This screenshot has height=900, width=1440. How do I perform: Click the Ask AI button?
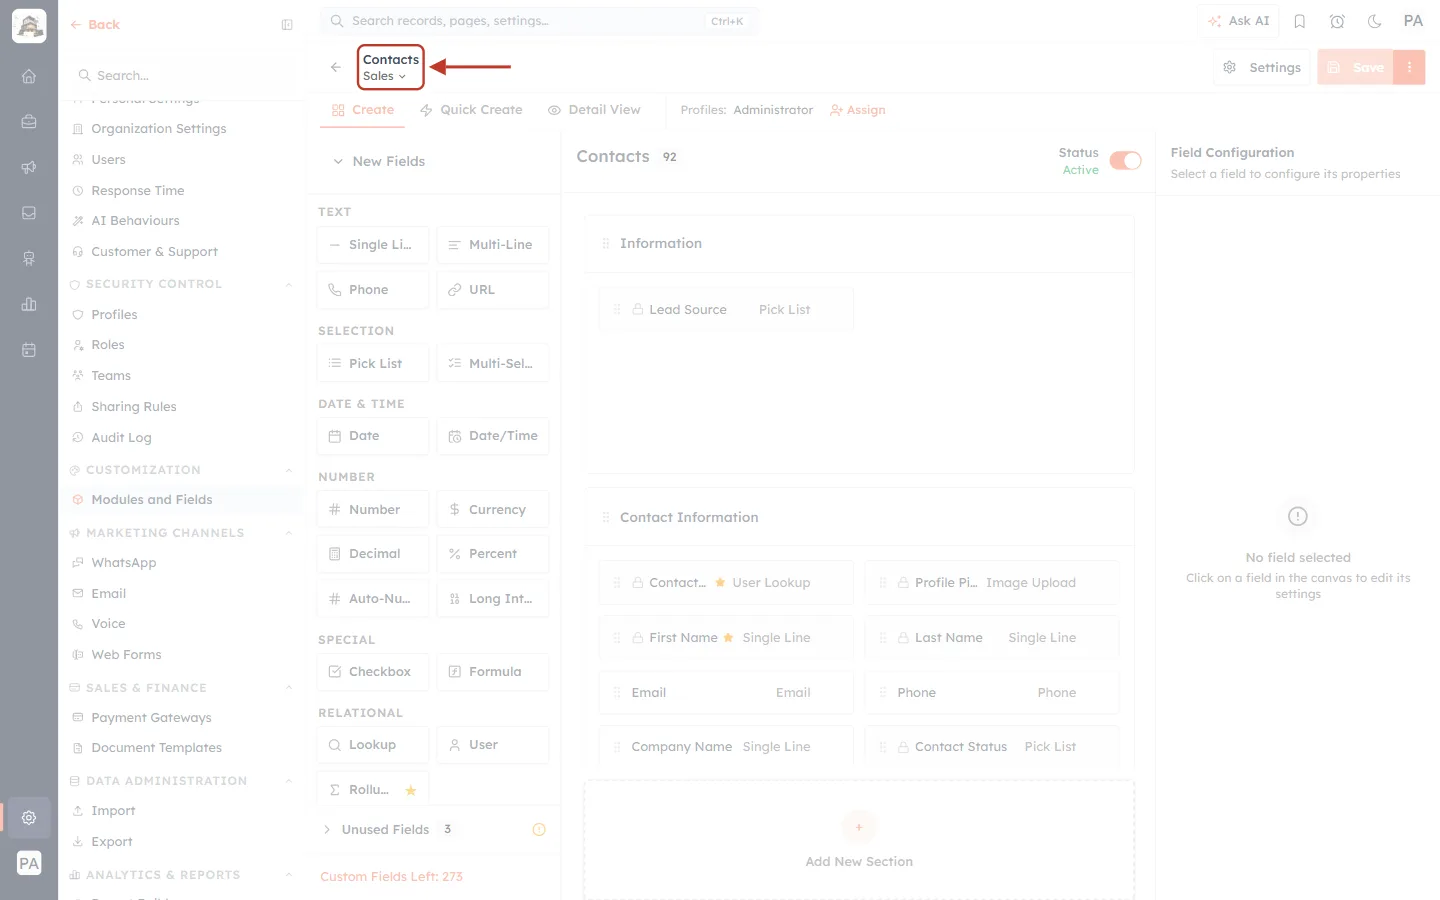point(1238,21)
